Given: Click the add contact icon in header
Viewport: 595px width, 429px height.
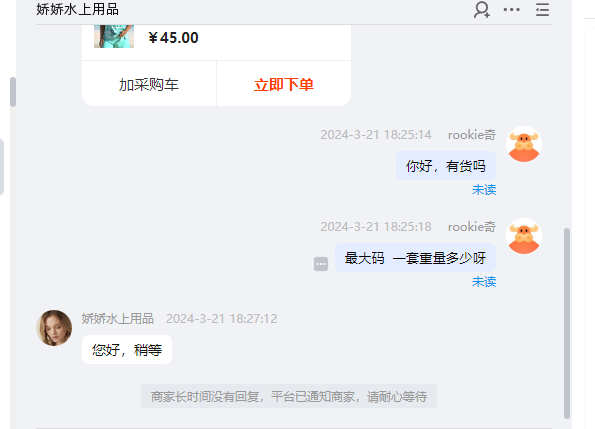Looking at the screenshot, I should (x=482, y=9).
